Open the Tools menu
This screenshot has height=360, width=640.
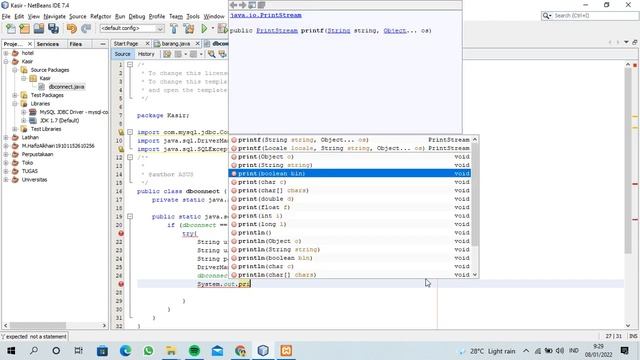tap(193, 16)
